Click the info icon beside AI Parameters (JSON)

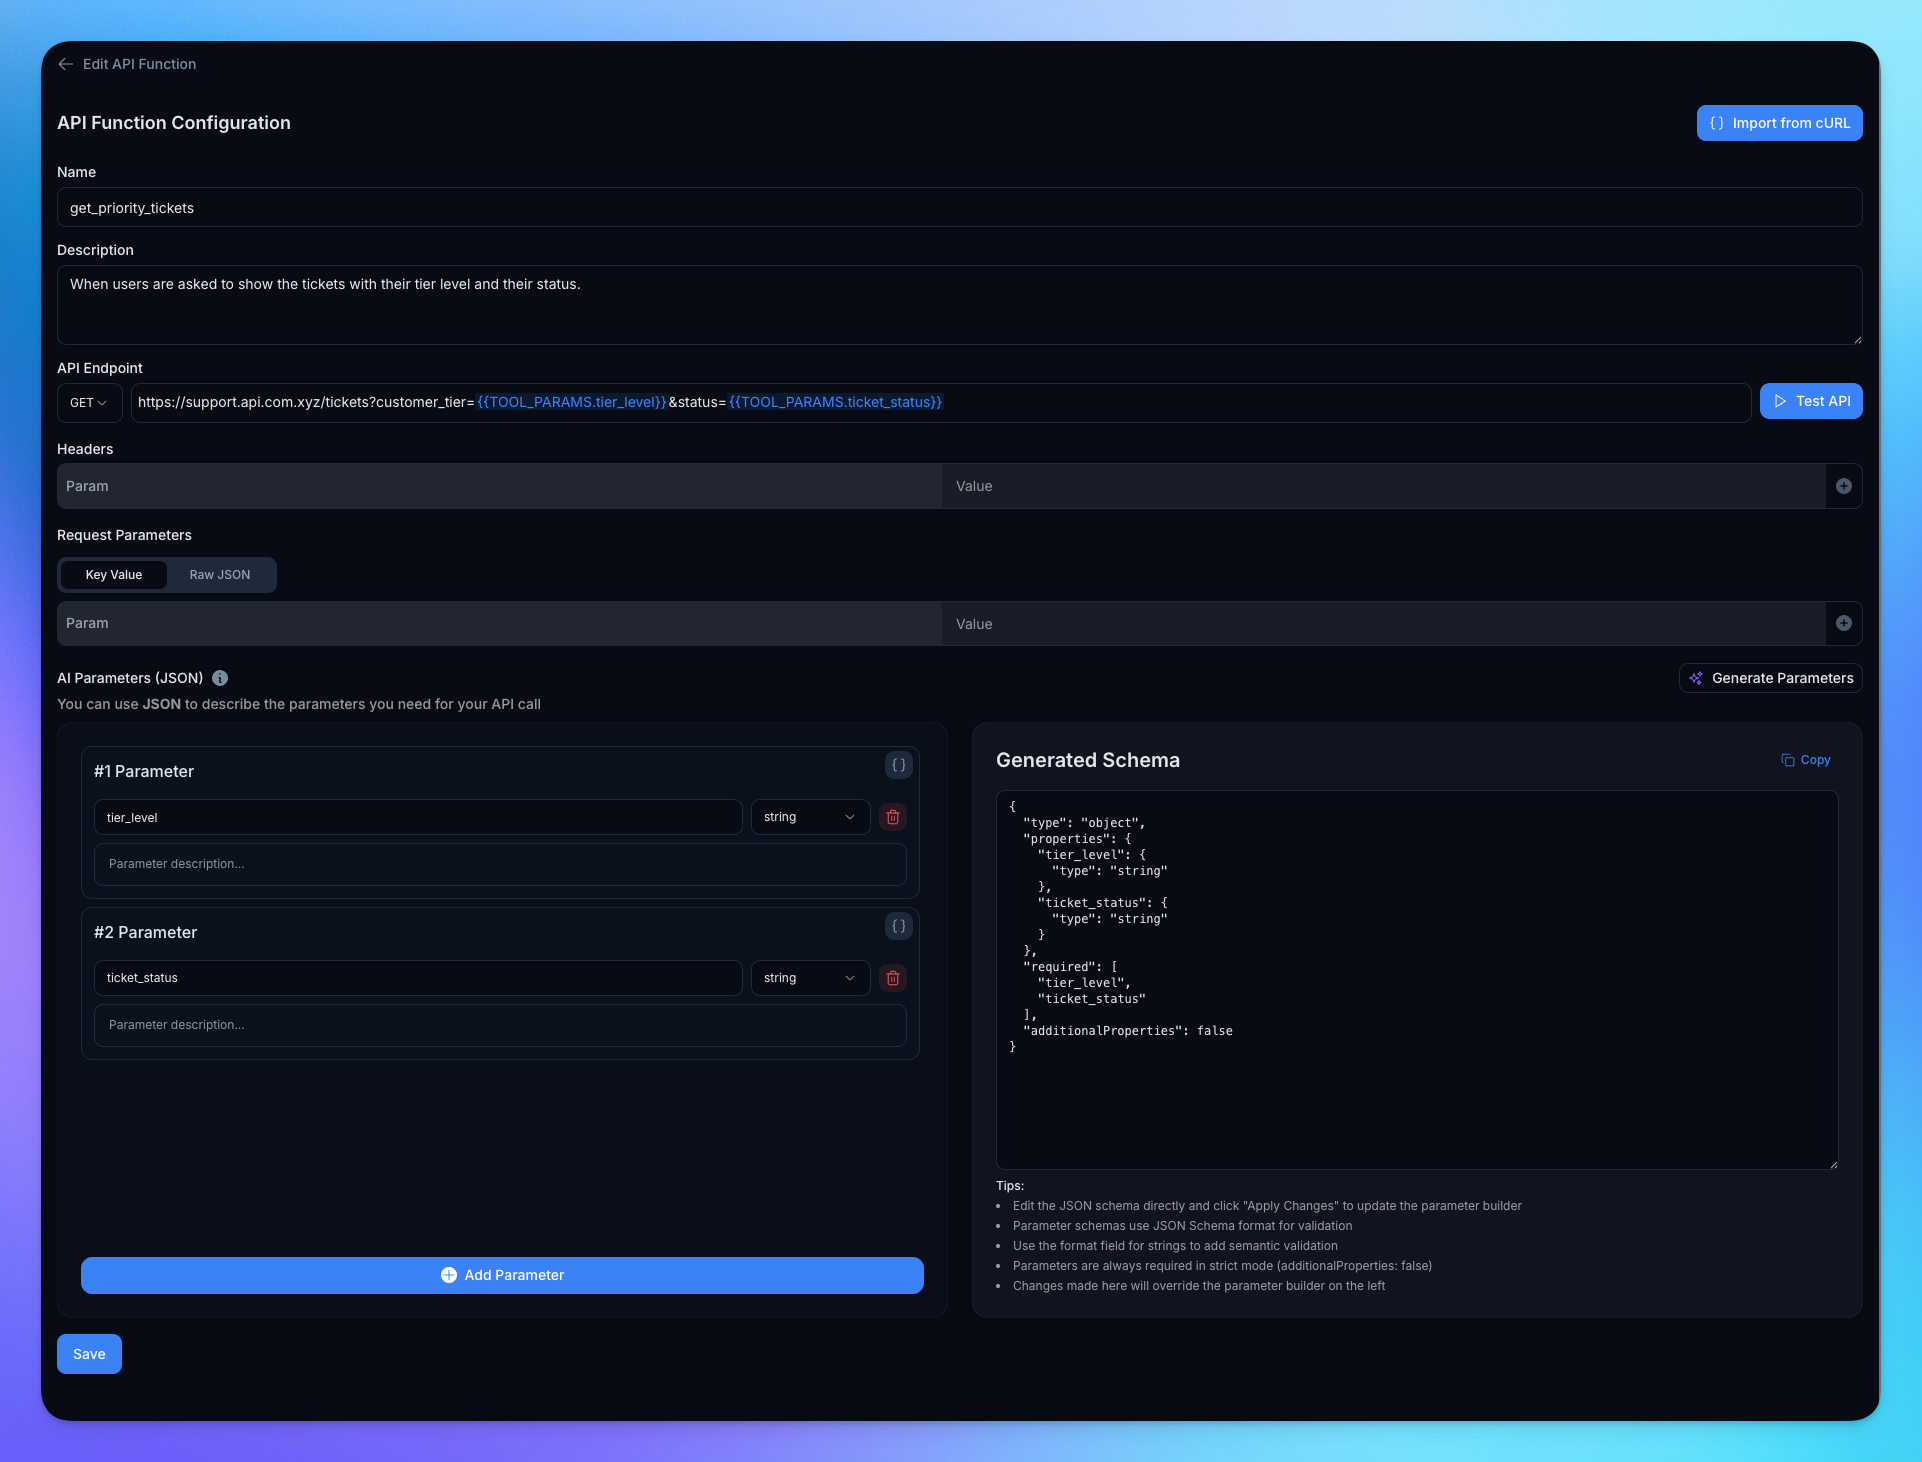tap(220, 678)
